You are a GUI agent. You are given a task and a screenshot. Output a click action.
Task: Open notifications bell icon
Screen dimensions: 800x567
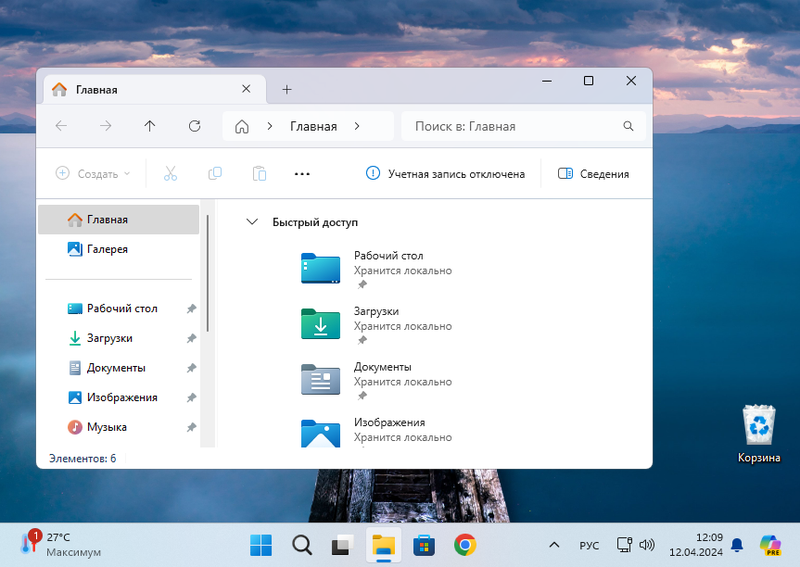pyautogui.click(x=737, y=545)
